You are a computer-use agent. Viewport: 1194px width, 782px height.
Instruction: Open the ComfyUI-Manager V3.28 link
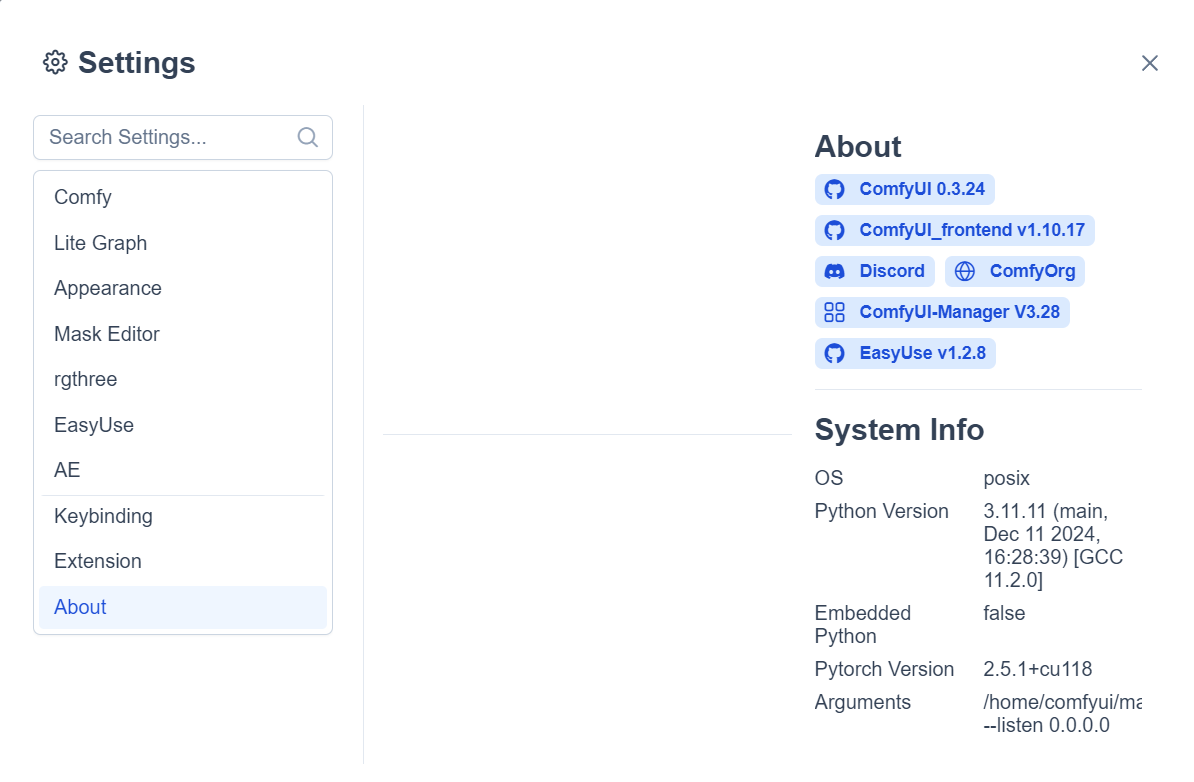tap(958, 312)
